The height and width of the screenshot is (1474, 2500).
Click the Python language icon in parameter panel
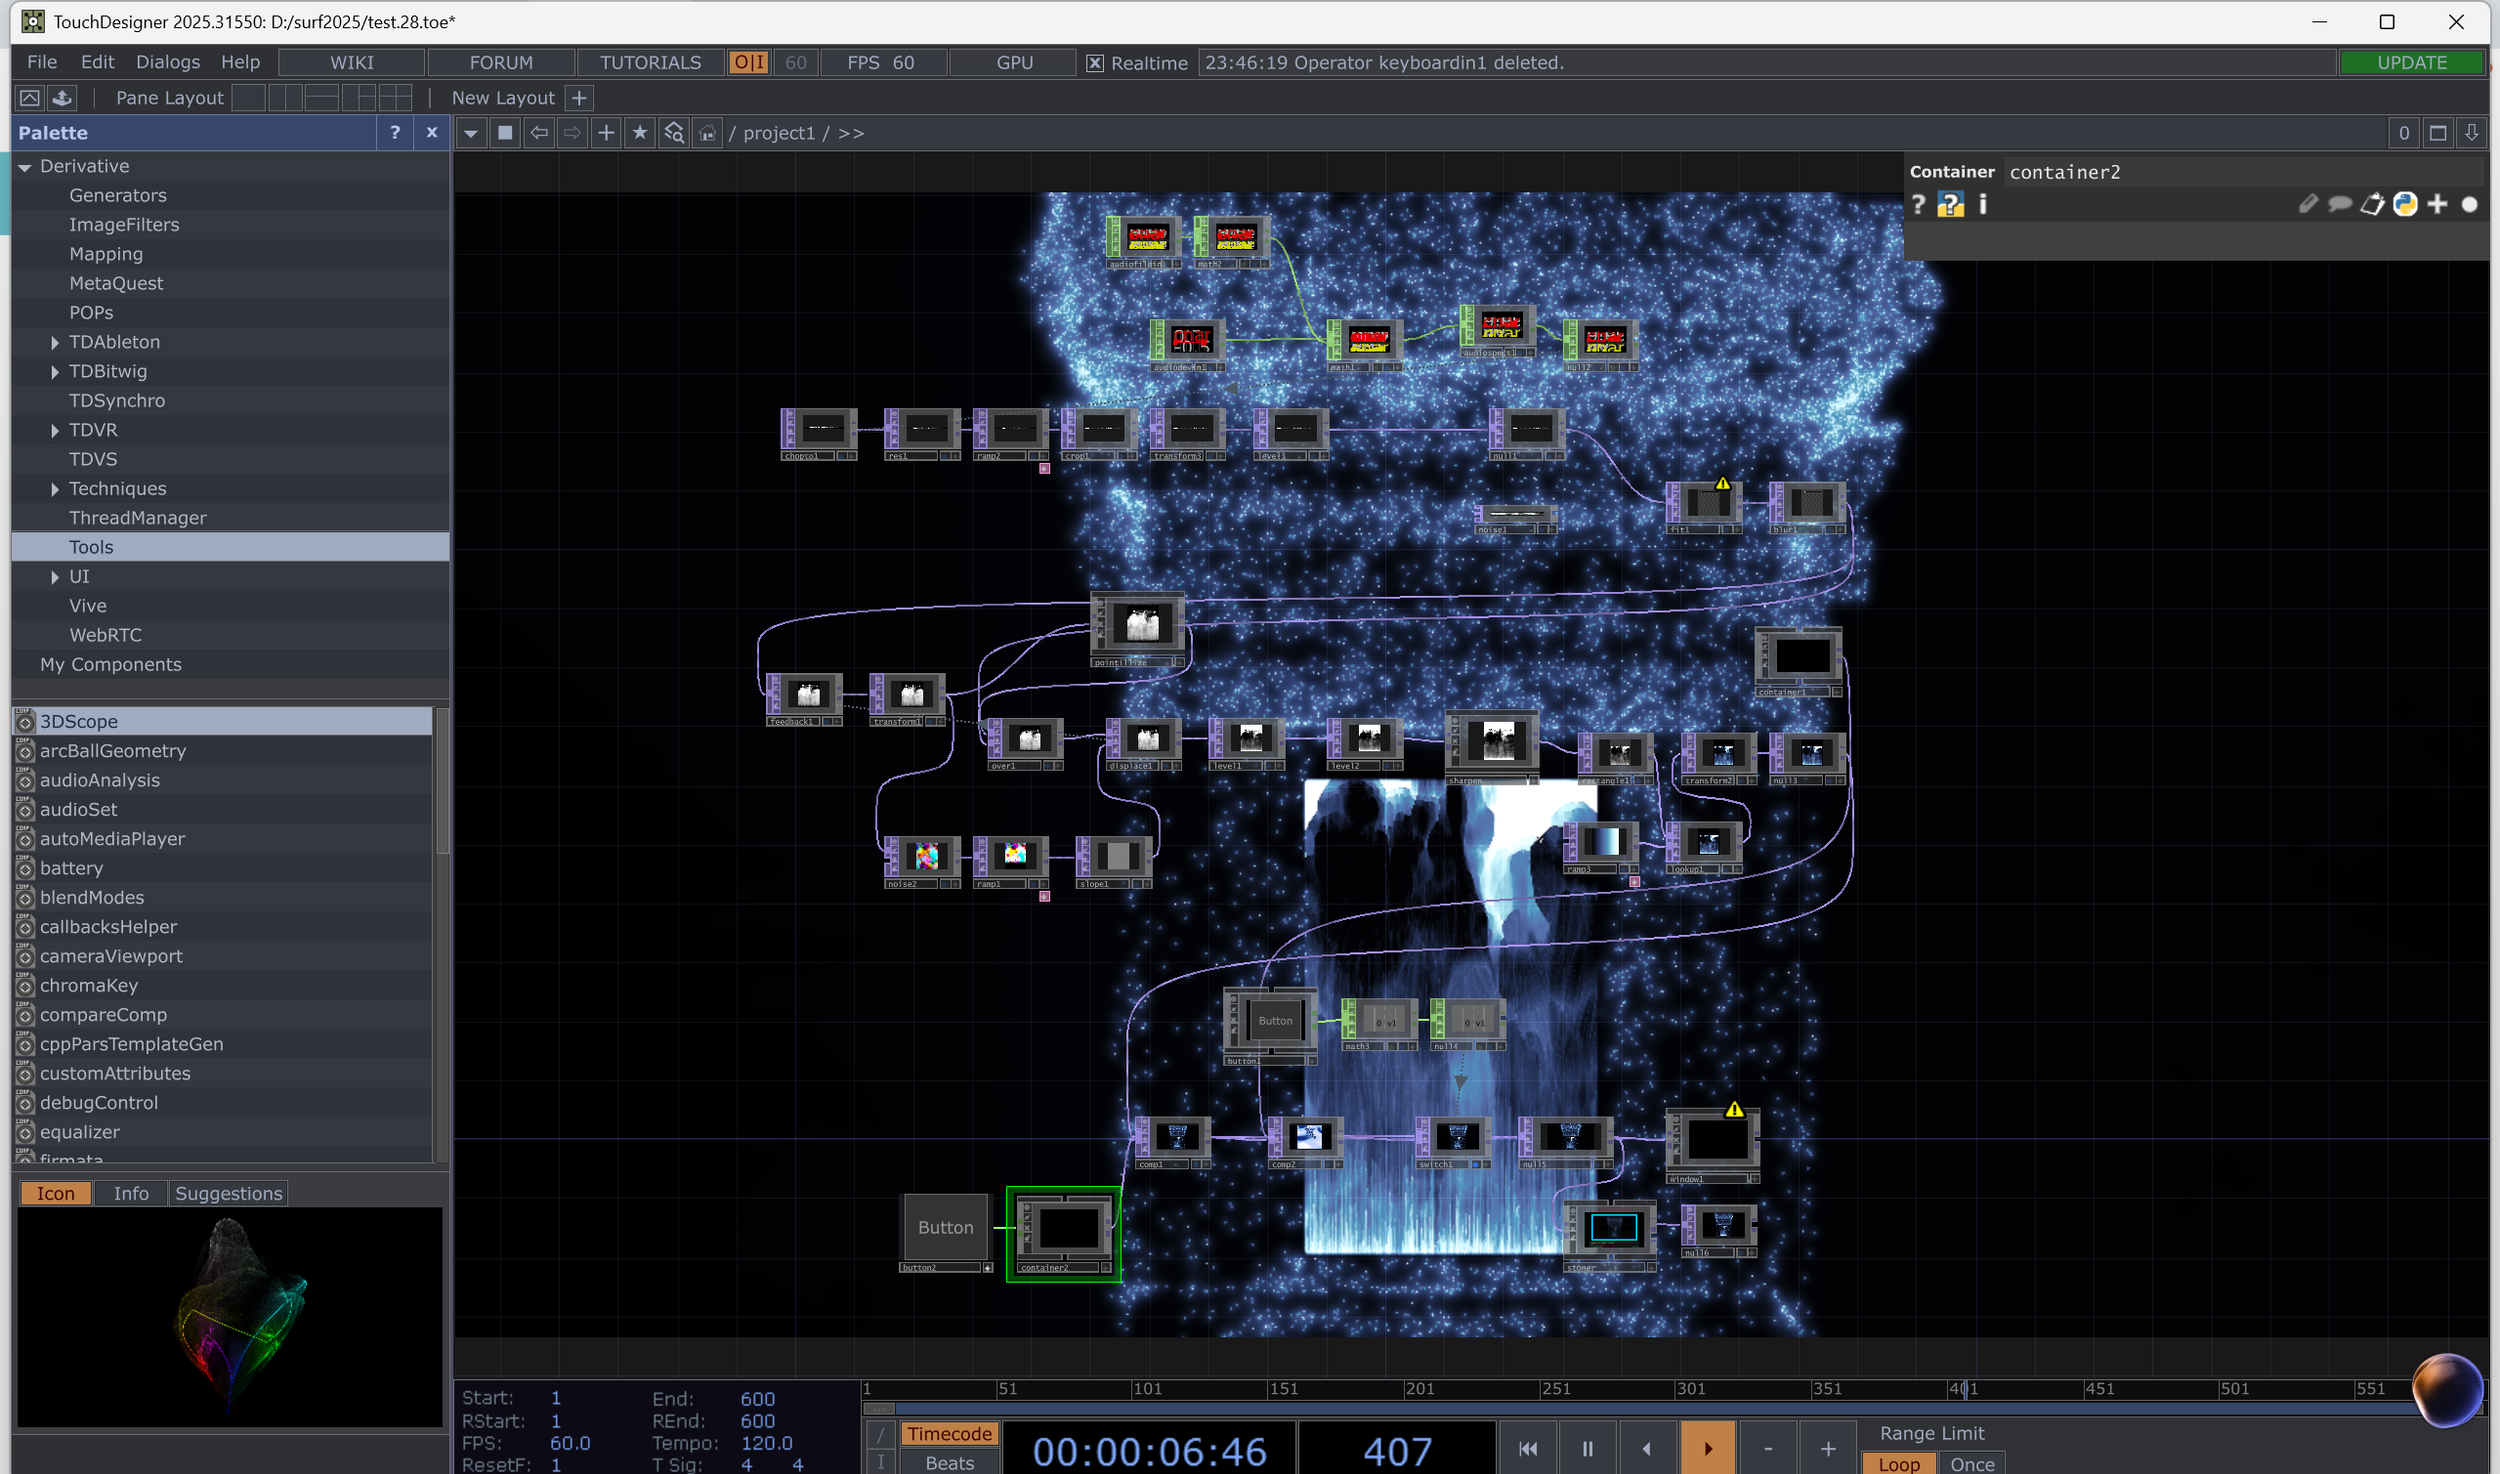click(x=2405, y=205)
